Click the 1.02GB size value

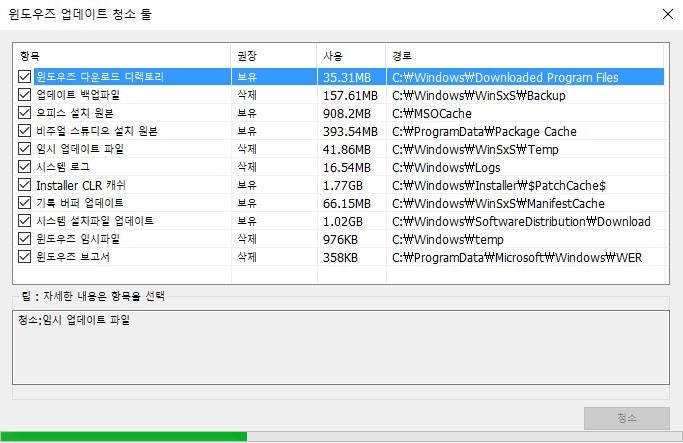click(343, 222)
